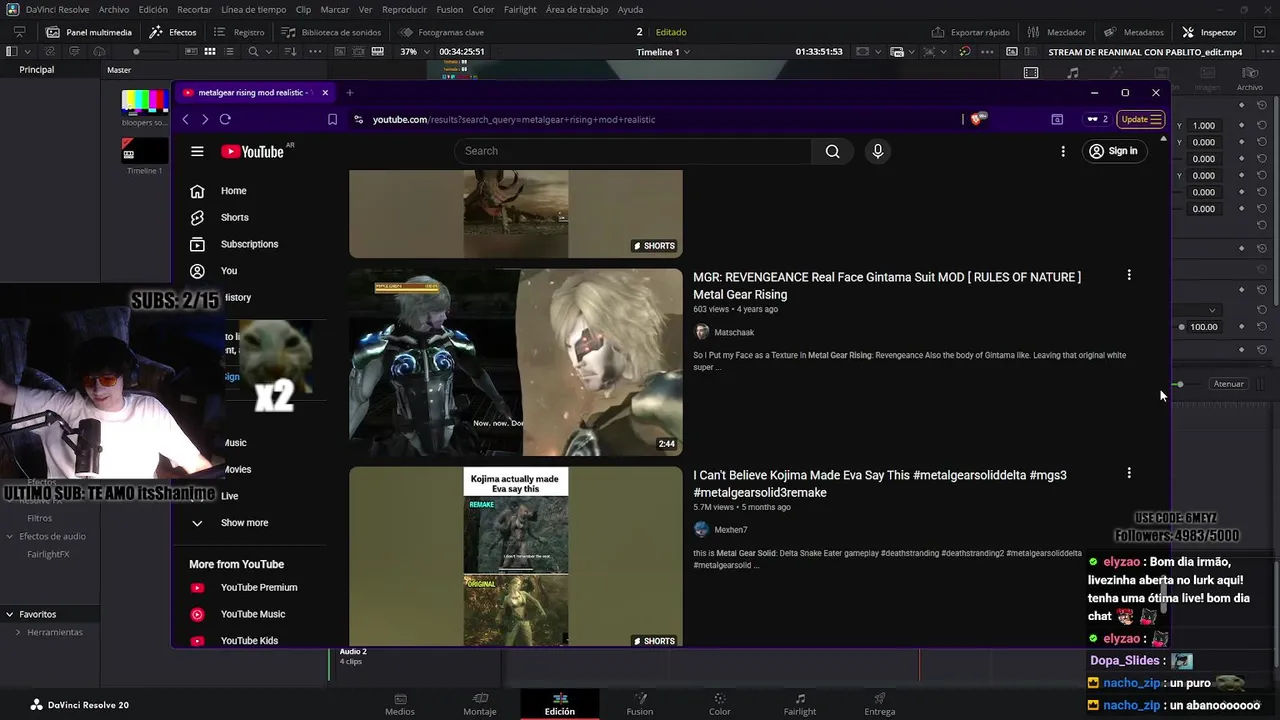The height and width of the screenshot is (720, 1280).
Task: Close the metalgear rising YouTube tab
Action: pyautogui.click(x=324, y=92)
